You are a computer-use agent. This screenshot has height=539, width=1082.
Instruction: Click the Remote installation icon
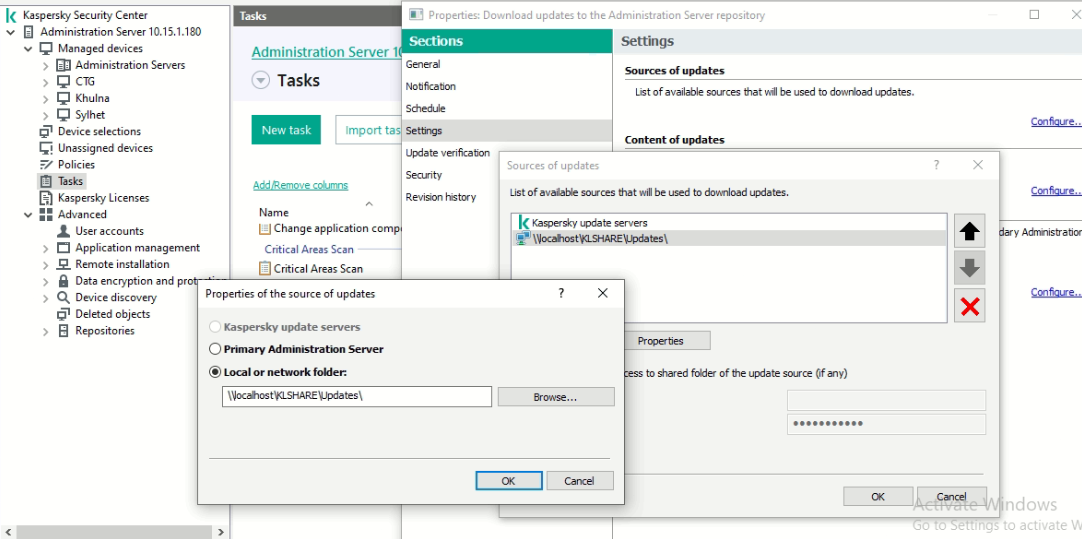point(63,264)
